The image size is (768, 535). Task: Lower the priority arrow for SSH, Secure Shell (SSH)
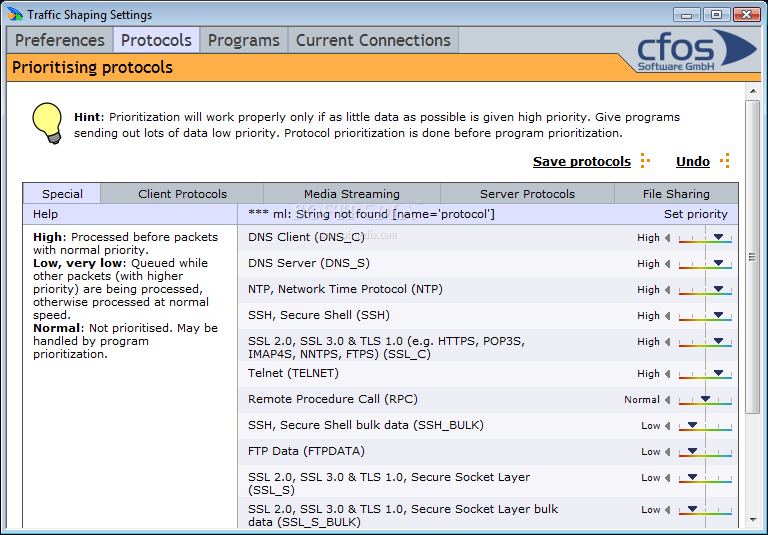click(668, 316)
